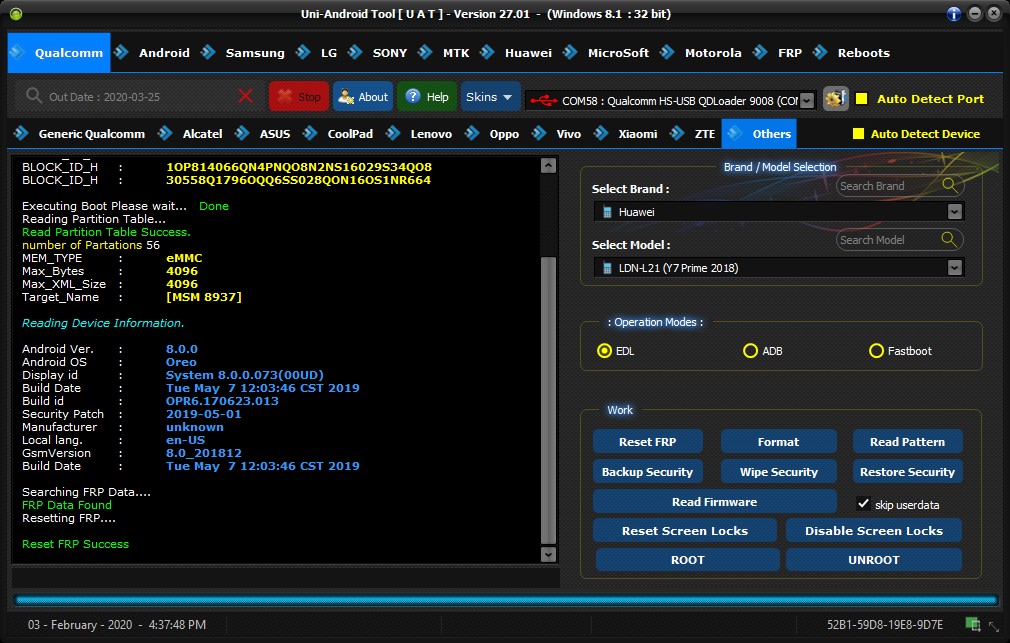Expand the Select Model dropdown (LDN-L21)
This screenshot has height=643, width=1010.
point(955,267)
